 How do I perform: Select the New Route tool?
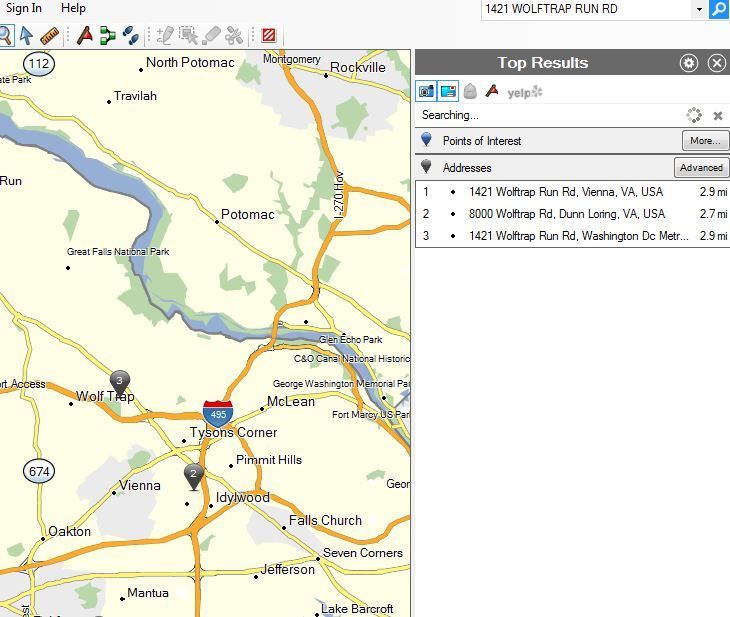(x=108, y=35)
